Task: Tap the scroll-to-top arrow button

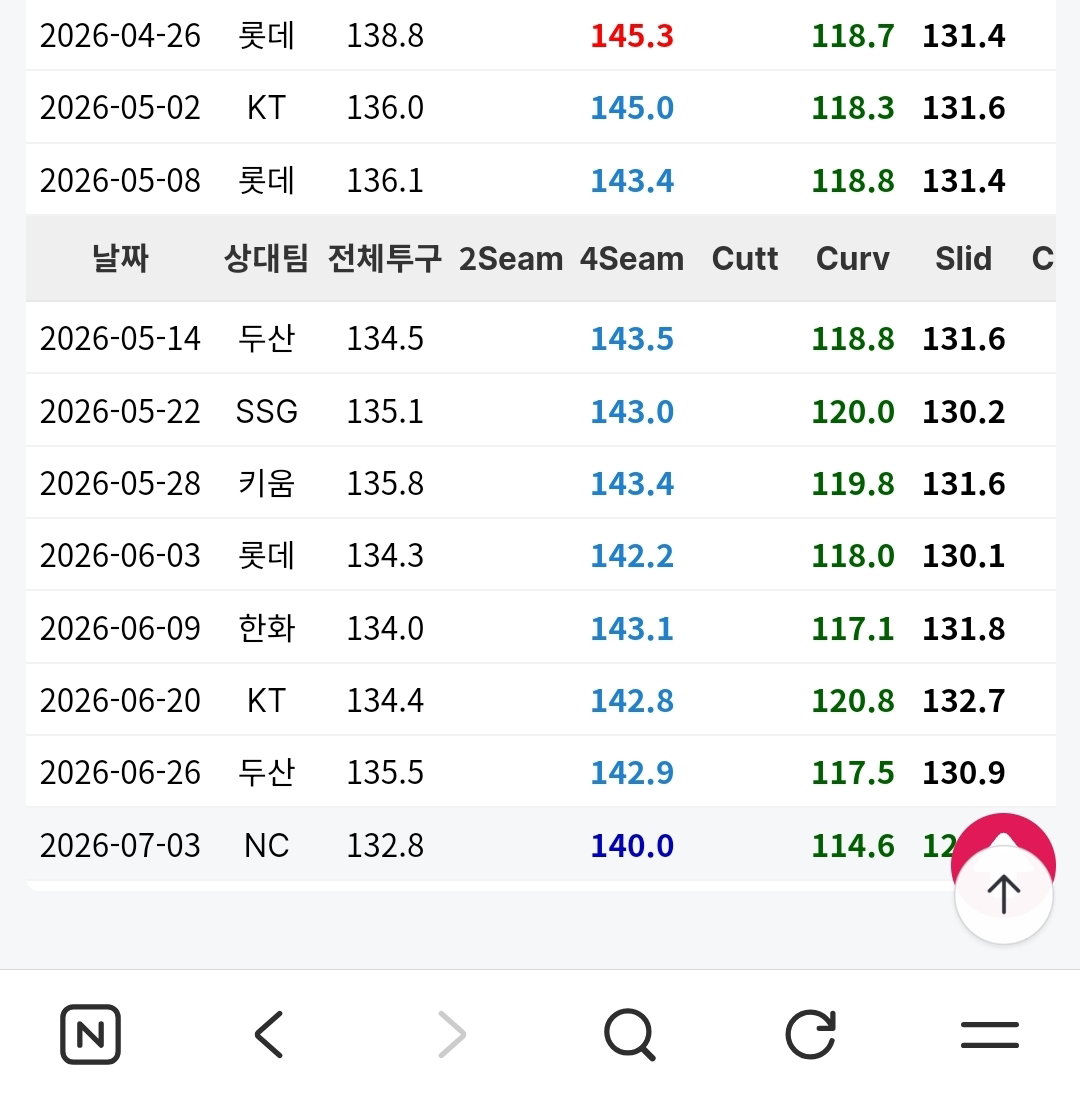Action: coord(1004,894)
